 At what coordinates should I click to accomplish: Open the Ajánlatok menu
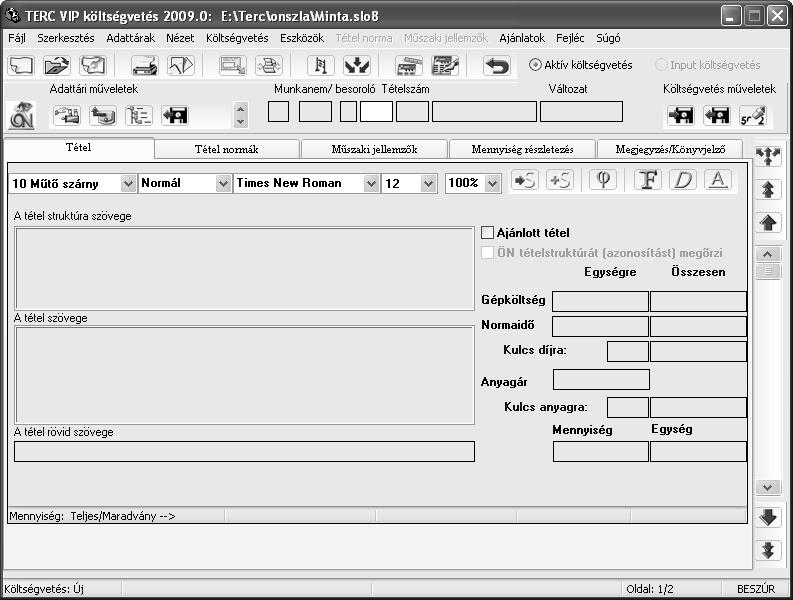tap(522, 38)
